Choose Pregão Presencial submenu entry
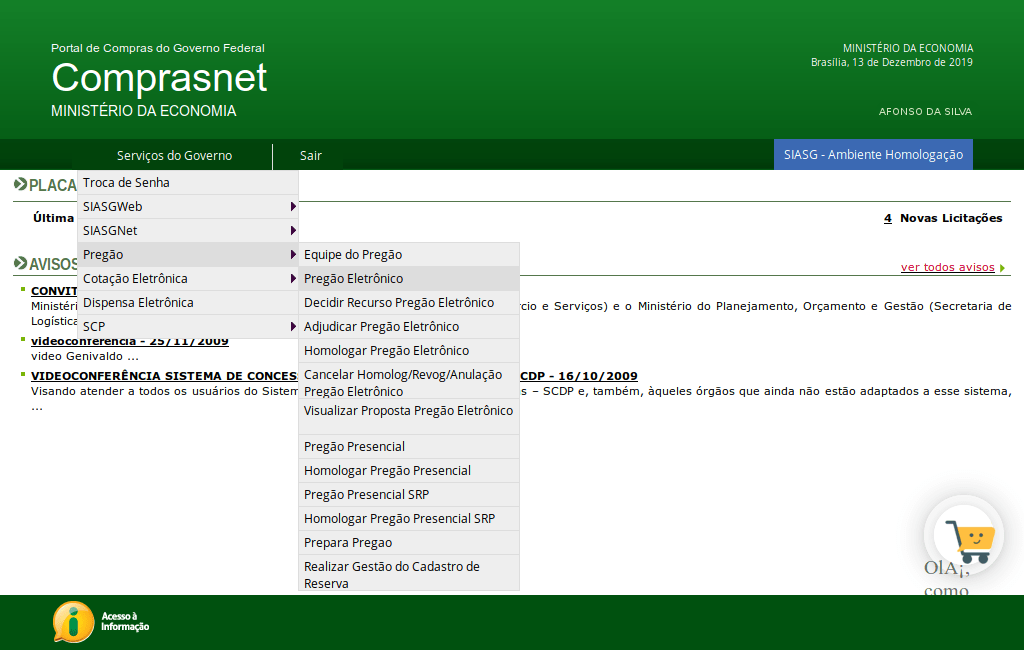 coord(409,447)
